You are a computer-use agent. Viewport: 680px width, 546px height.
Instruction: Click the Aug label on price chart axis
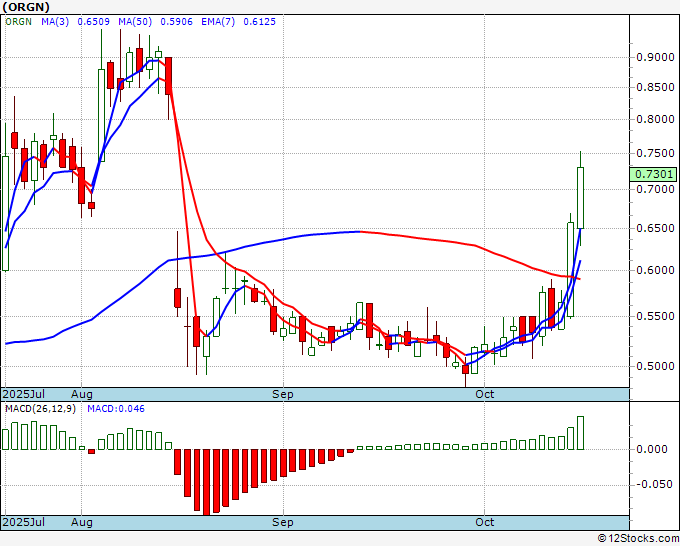pos(82,394)
